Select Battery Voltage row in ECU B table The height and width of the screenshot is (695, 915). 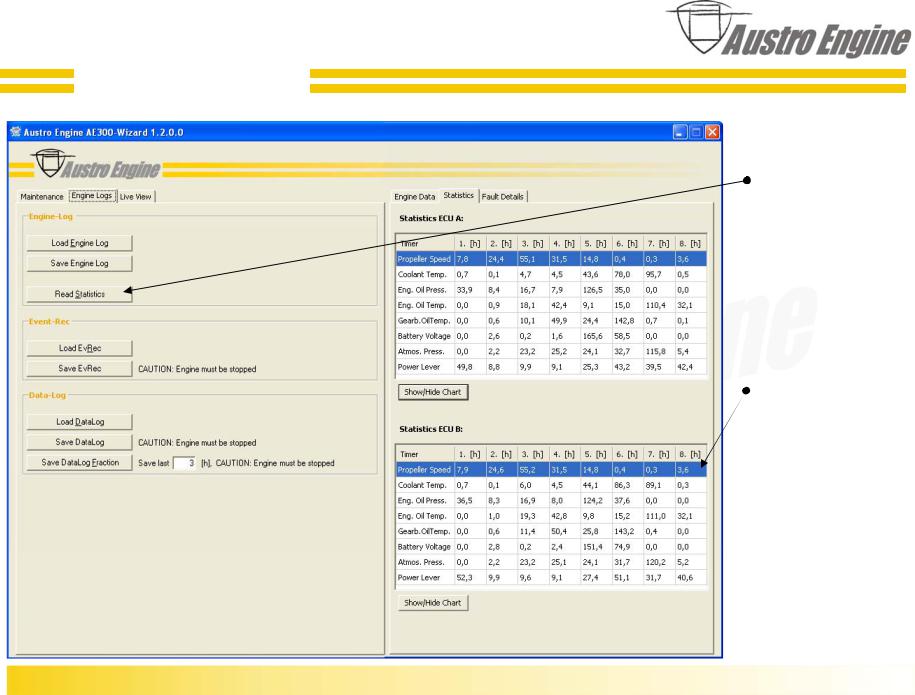click(551, 547)
